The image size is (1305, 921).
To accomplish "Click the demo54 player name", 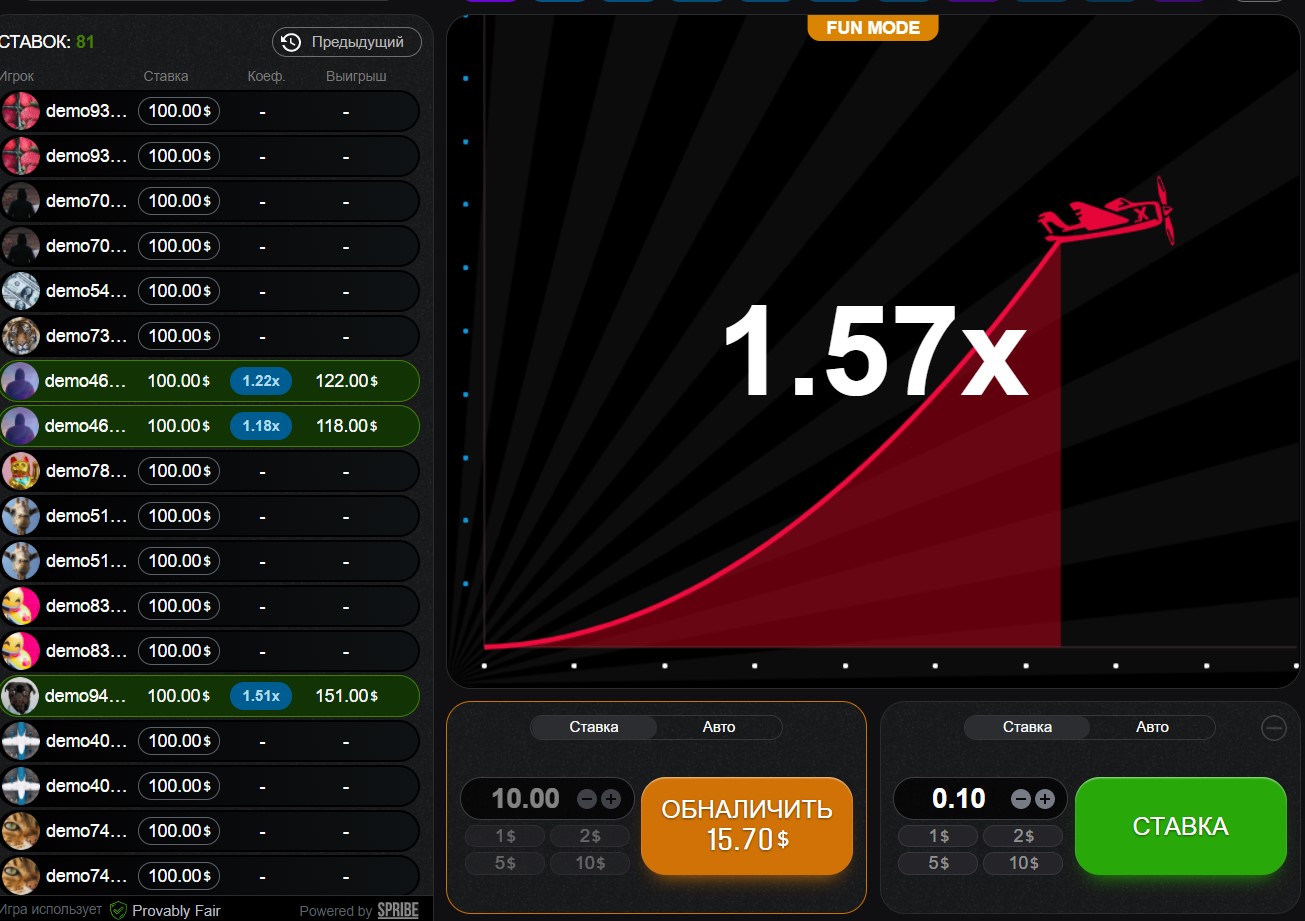I will point(86,291).
